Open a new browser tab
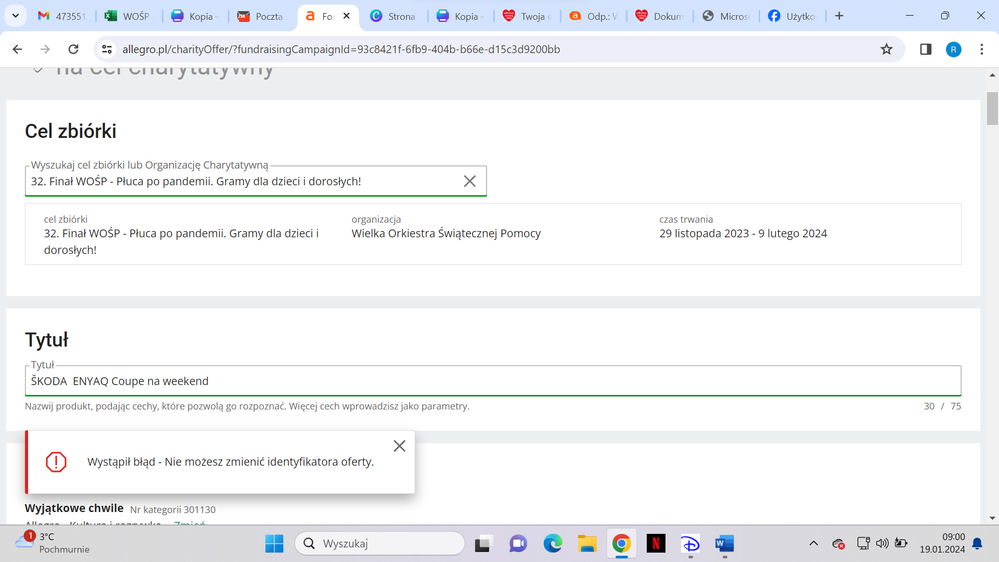999x562 pixels. pyautogui.click(x=839, y=16)
